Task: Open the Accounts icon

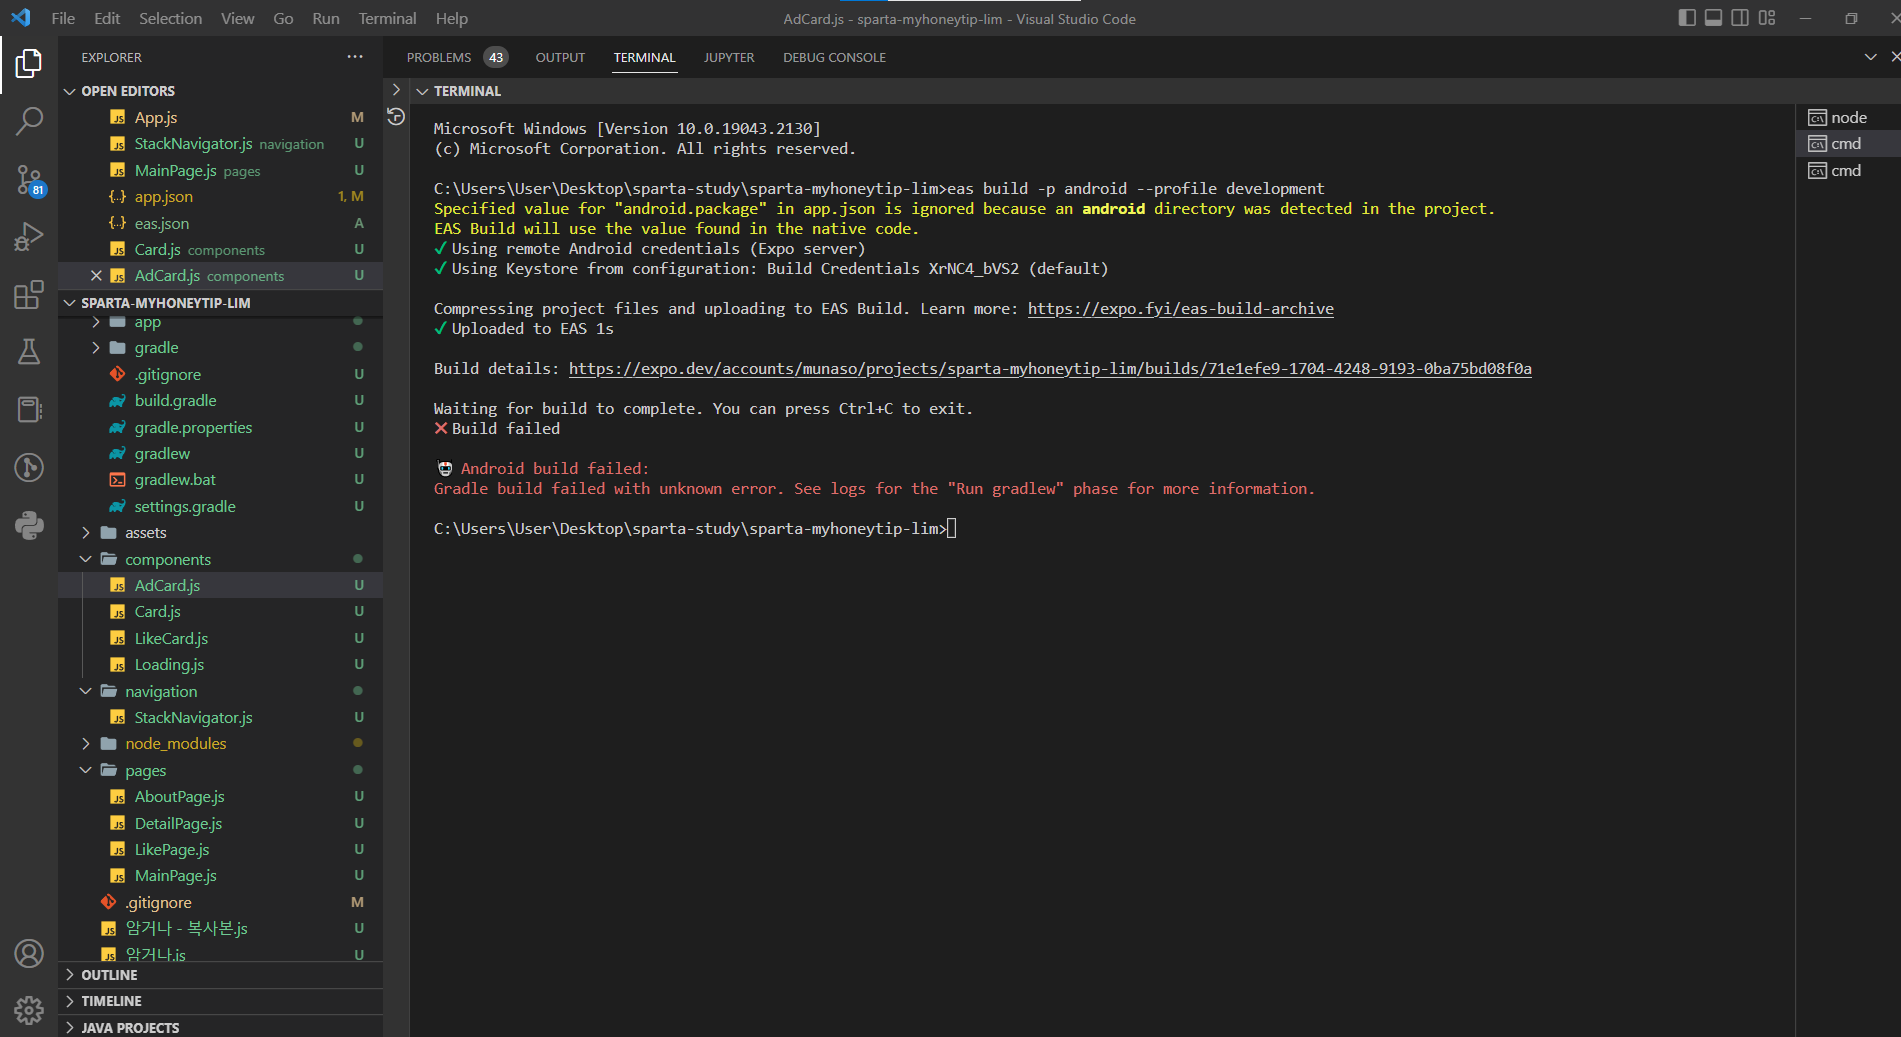Action: coord(29,954)
